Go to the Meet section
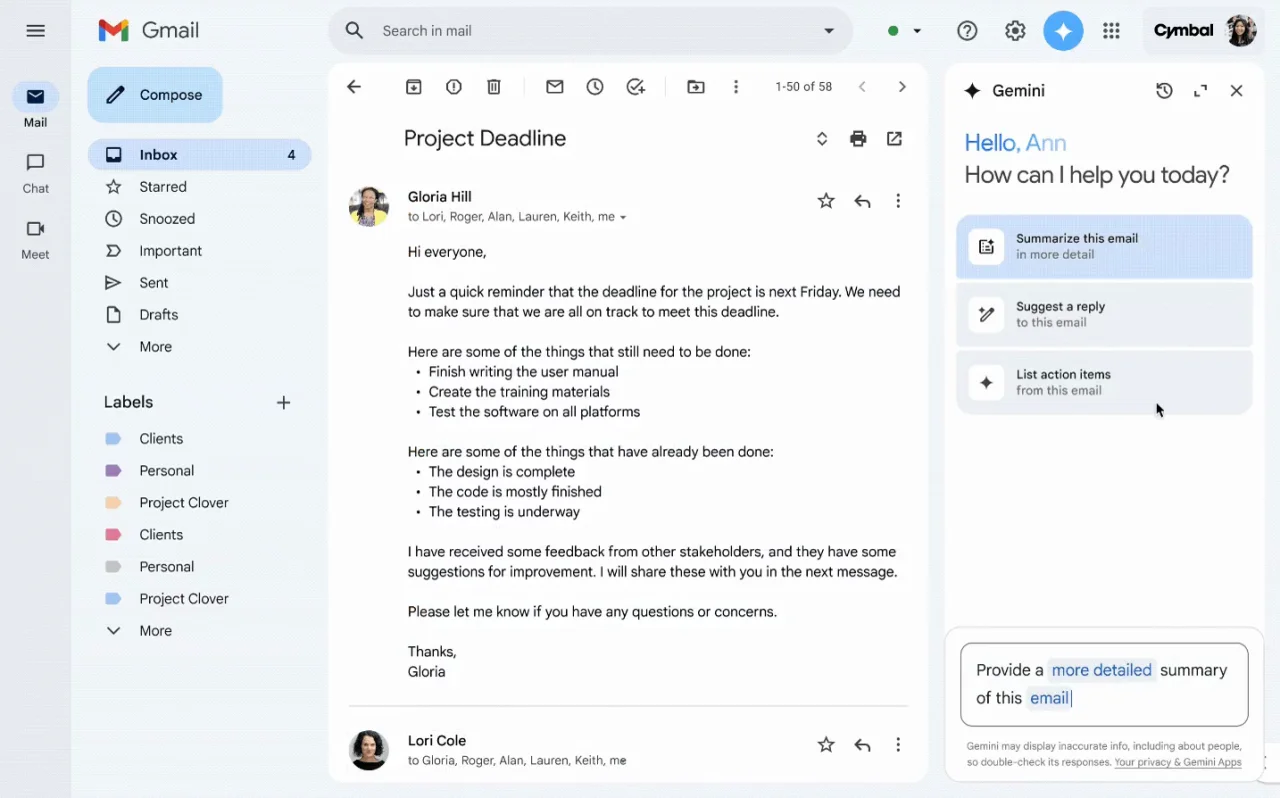The width and height of the screenshot is (1280, 798). click(35, 240)
